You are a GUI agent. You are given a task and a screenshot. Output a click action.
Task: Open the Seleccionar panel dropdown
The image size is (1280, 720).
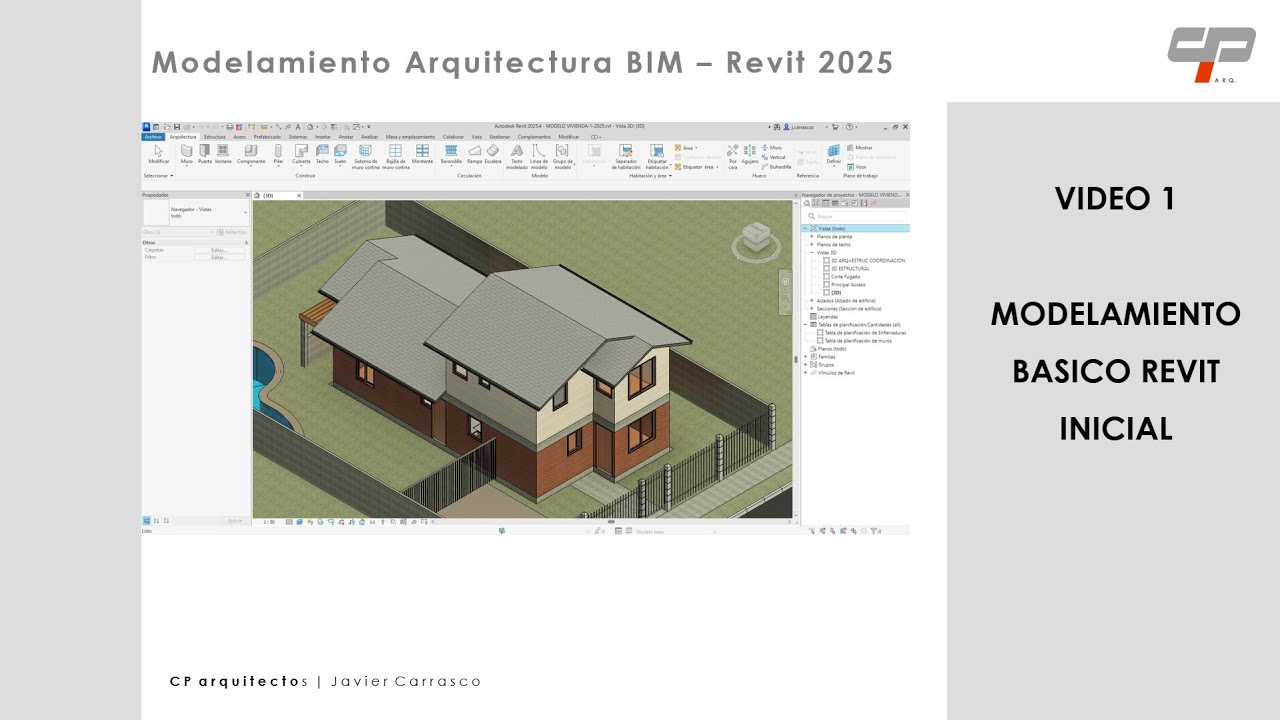(158, 175)
